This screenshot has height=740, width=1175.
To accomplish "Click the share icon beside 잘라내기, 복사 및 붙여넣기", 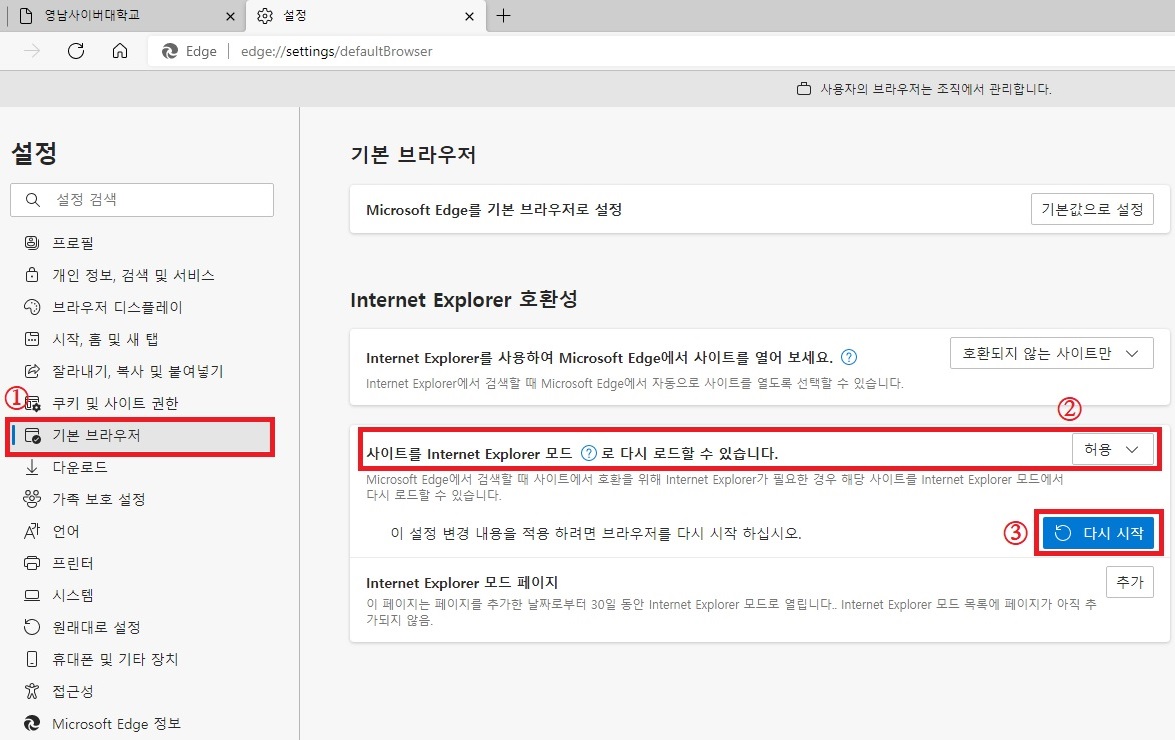I will tap(31, 371).
